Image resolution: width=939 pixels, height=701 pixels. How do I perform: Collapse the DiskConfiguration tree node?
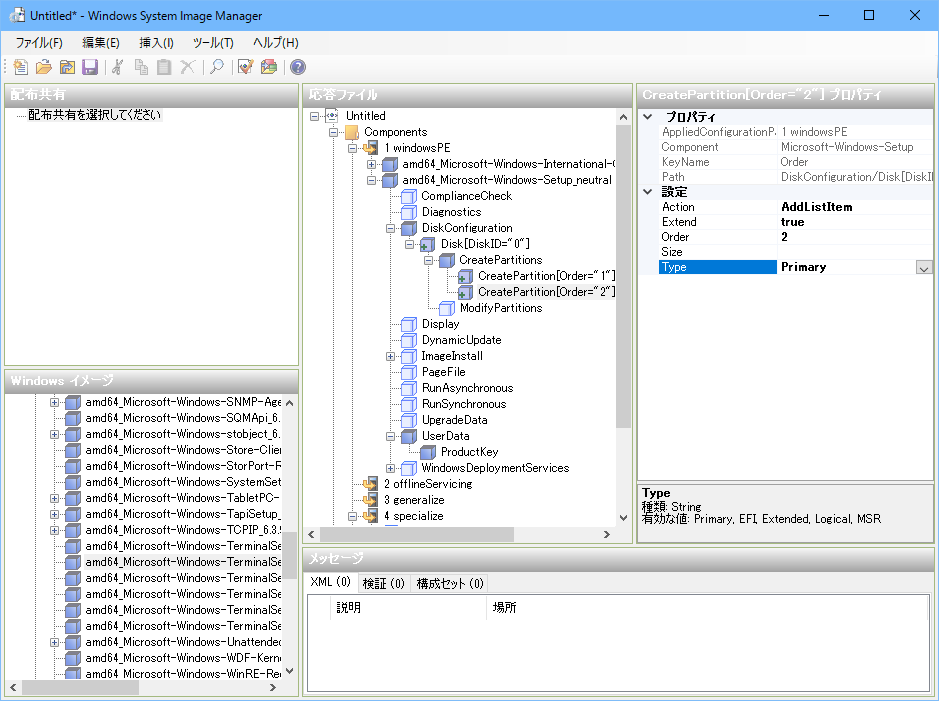pyautogui.click(x=390, y=228)
